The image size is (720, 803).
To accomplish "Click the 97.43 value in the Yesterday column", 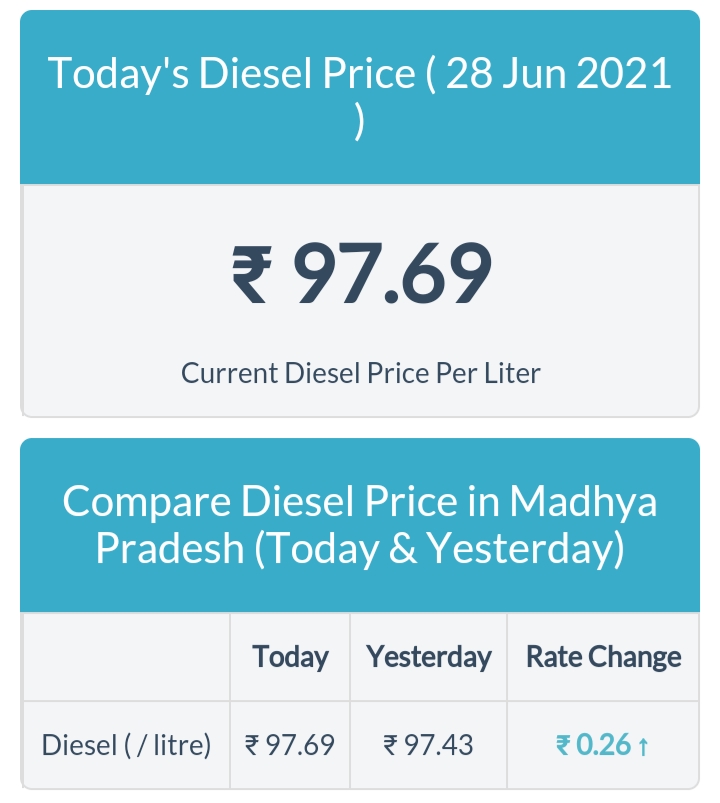I will tap(438, 745).
